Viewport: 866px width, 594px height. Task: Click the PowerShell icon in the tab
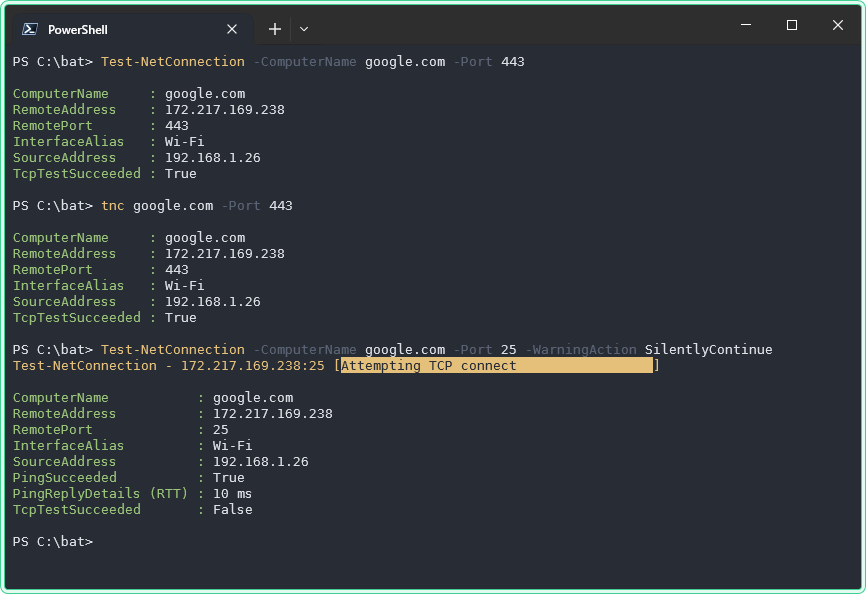click(29, 29)
